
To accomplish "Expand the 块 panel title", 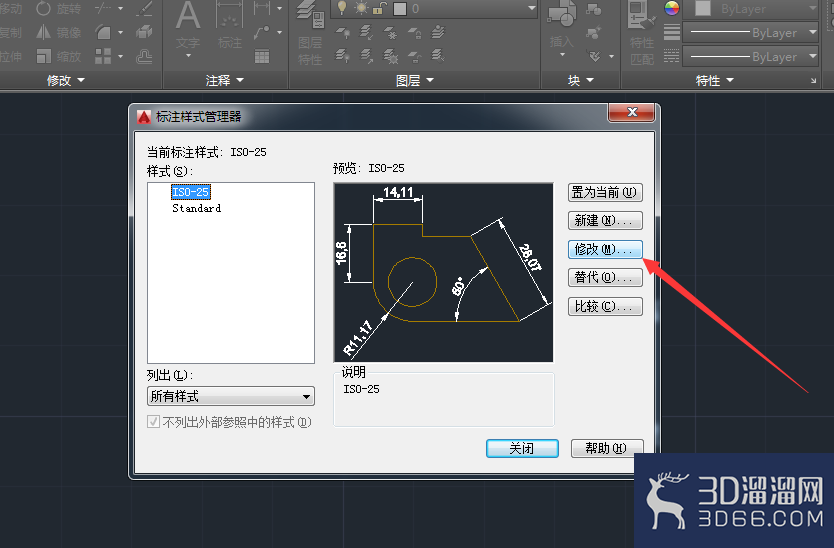I will pyautogui.click(x=580, y=80).
